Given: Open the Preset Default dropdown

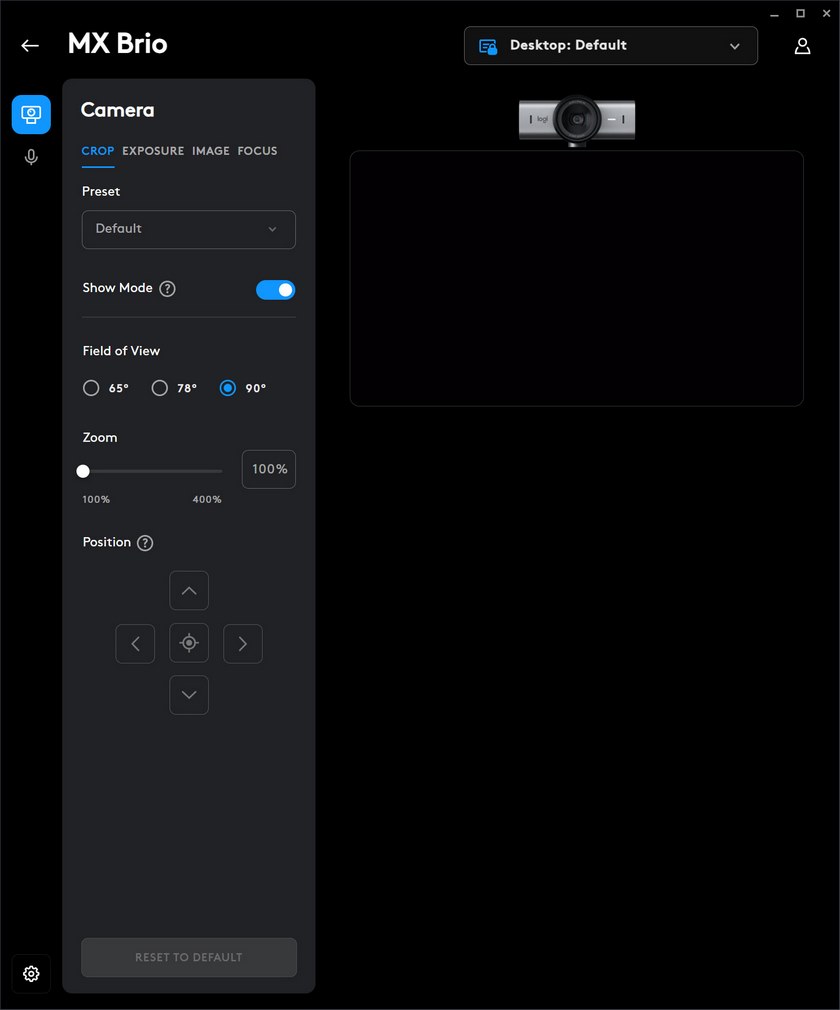Looking at the screenshot, I should click(x=189, y=229).
